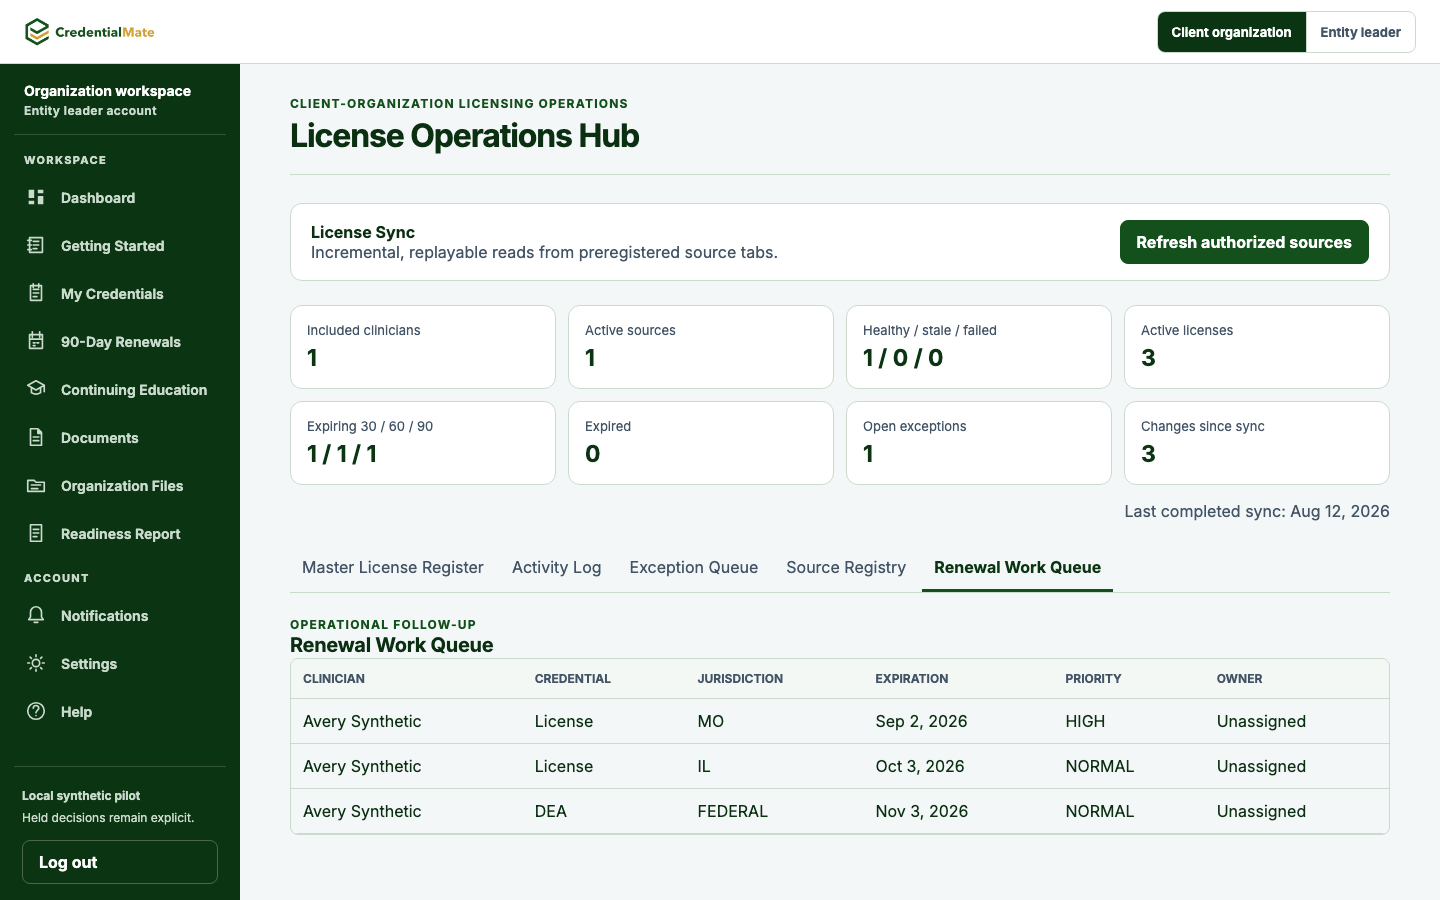Click the Expiring 30 / 60 / 90 card
The image size is (1440, 900).
[x=423, y=443]
